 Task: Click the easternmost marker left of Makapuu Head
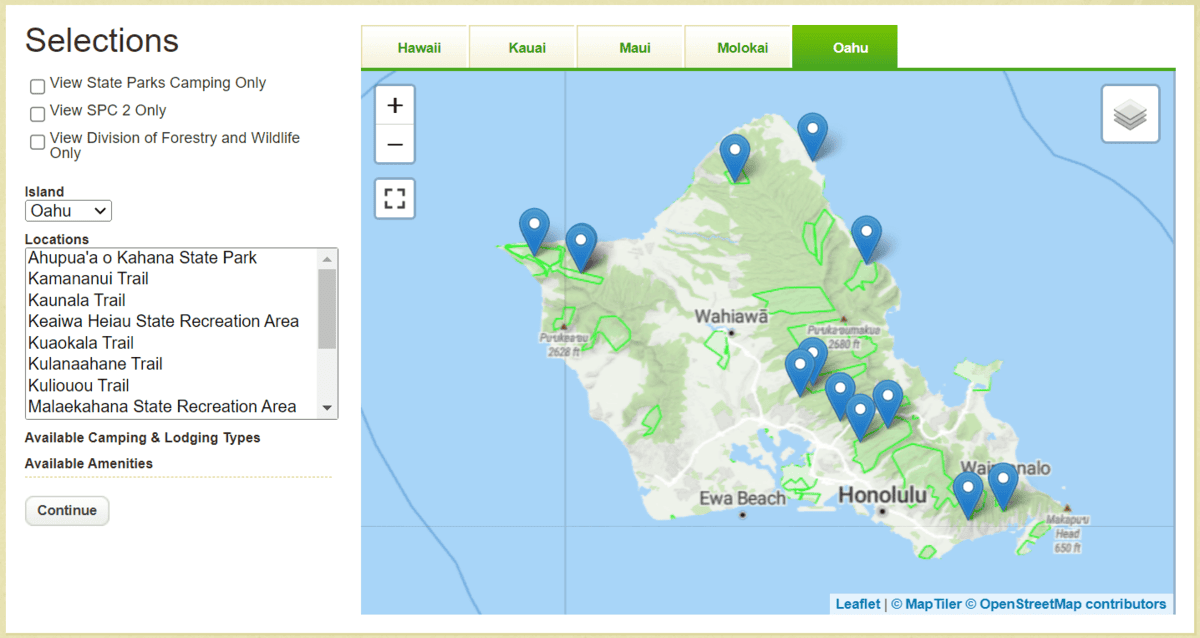[1003, 487]
